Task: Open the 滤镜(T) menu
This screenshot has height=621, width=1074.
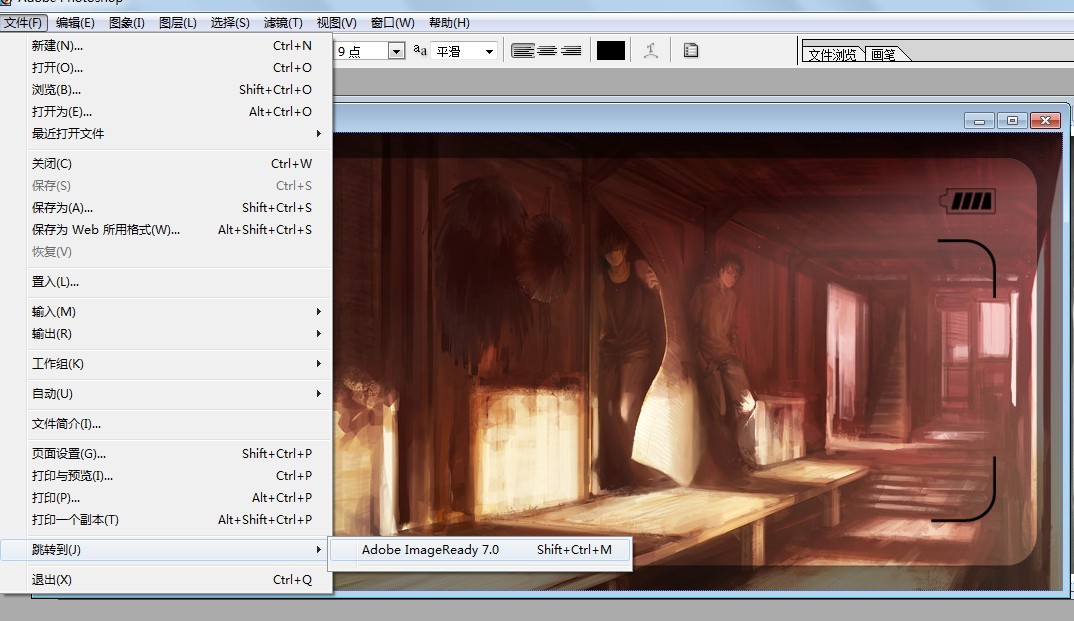Action: [x=283, y=23]
